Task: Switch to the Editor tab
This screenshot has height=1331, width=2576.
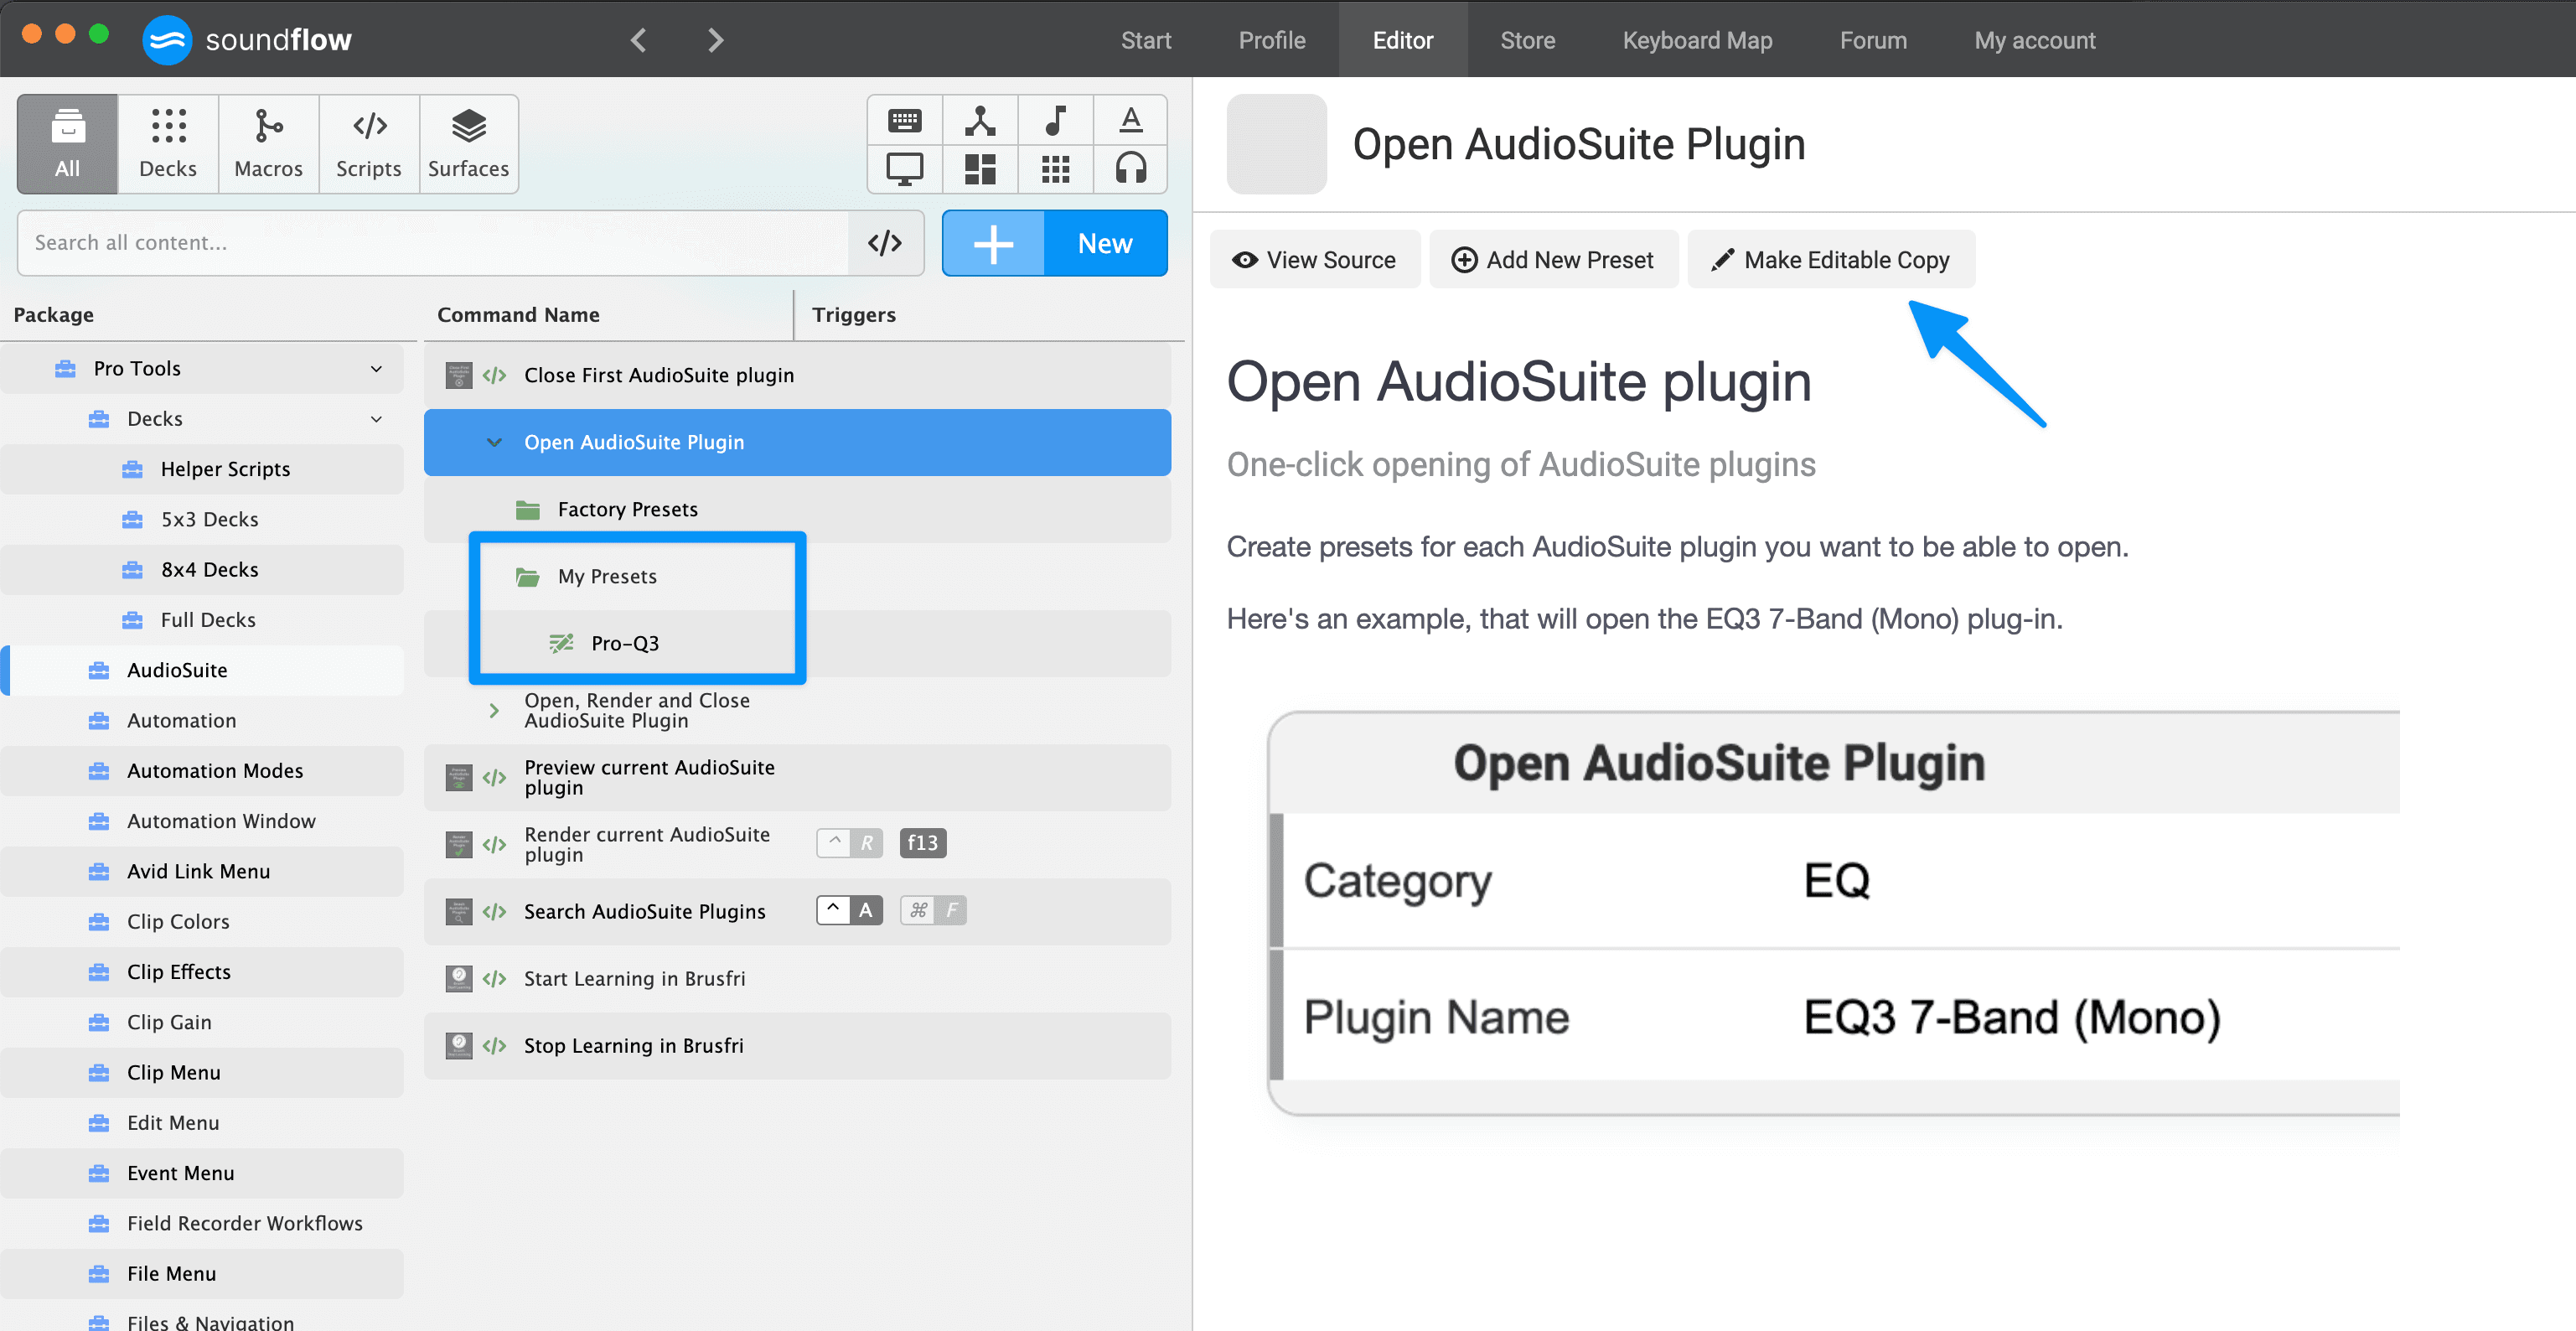Action: 1402,40
